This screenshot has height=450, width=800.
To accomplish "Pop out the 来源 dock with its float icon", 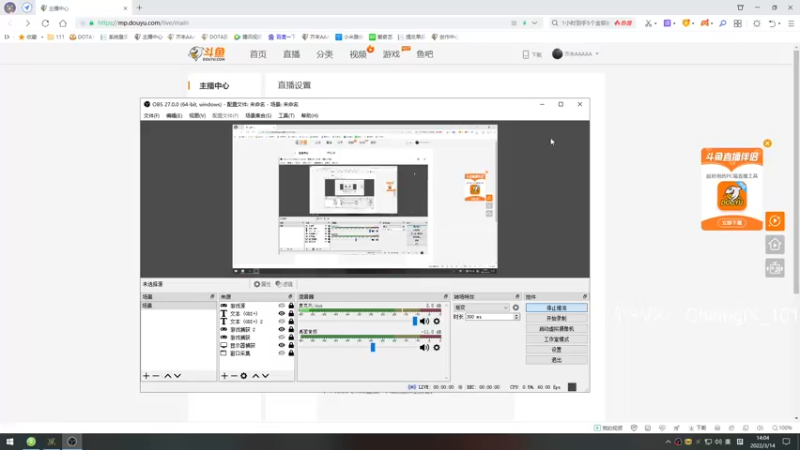I will (290, 296).
